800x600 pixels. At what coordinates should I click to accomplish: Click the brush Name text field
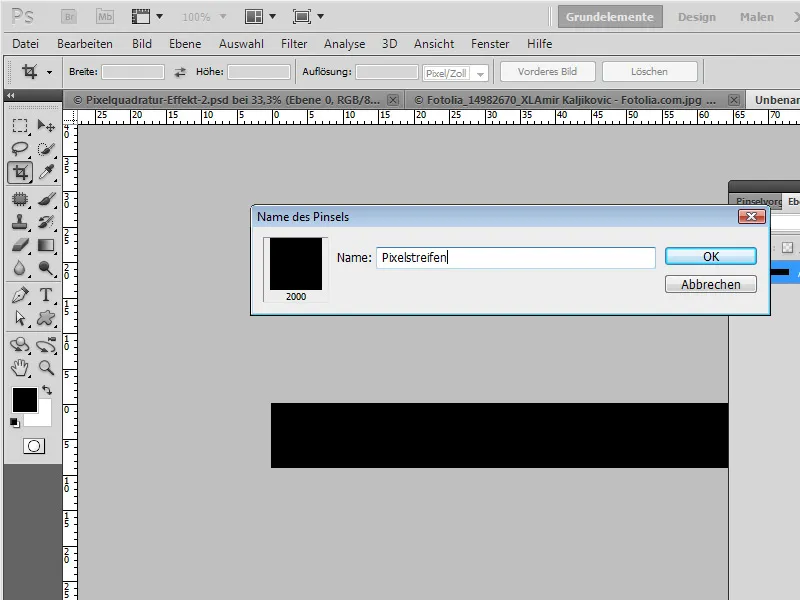(x=516, y=258)
